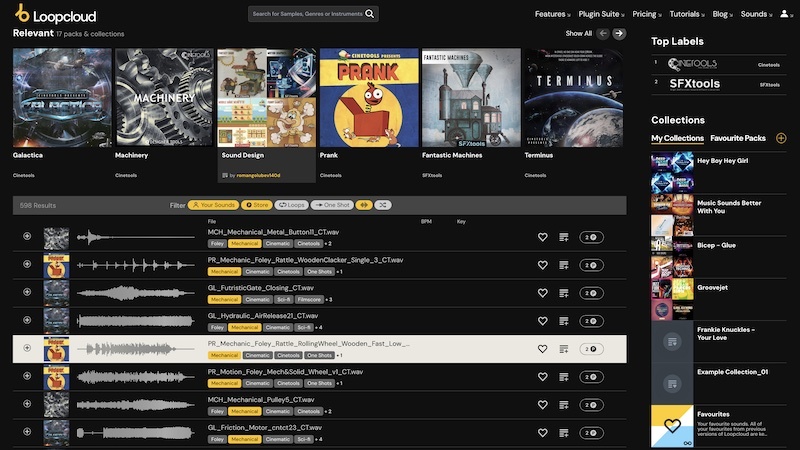The width and height of the screenshot is (800, 450).
Task: Switch to Favourite Packs tab
Action: pyautogui.click(x=738, y=138)
